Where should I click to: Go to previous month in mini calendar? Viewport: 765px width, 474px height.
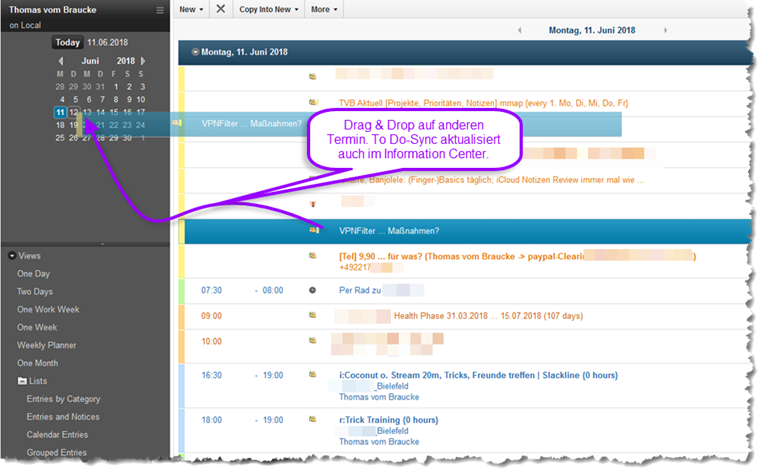click(62, 61)
